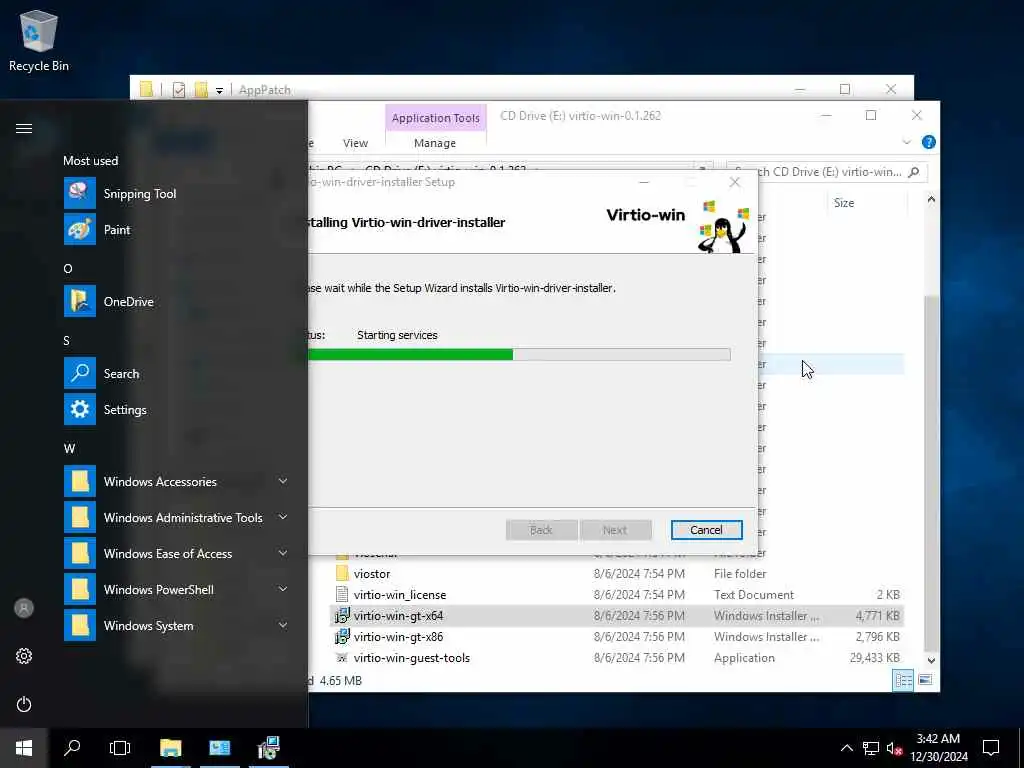The height and width of the screenshot is (768, 1024).
Task: Switch to Large icons view layout icon
Action: (925, 680)
